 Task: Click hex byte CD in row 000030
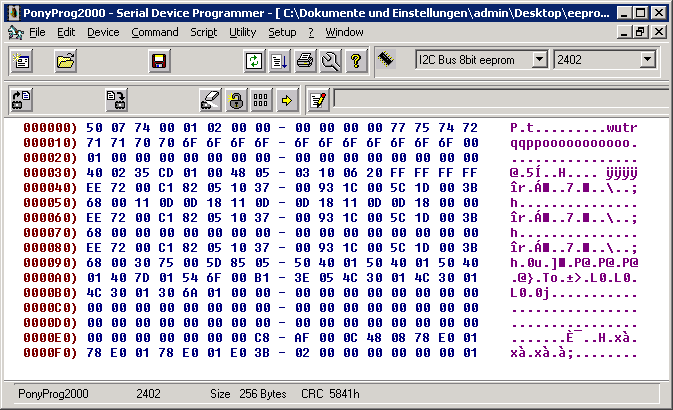tap(166, 173)
